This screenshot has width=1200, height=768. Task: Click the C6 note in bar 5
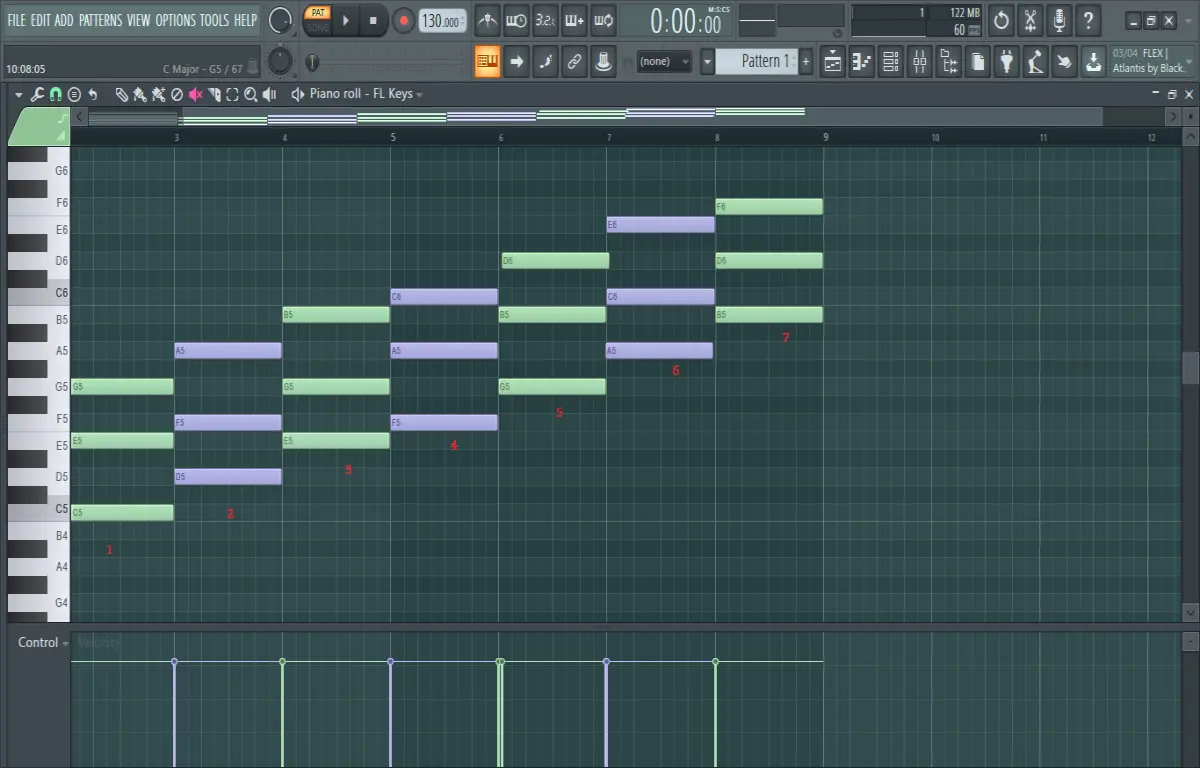[444, 297]
